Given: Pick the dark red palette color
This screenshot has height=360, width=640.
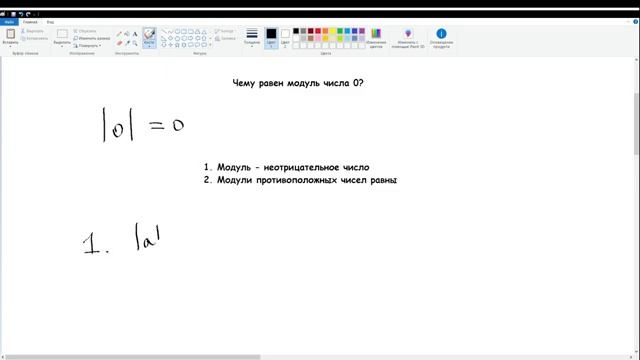Looking at the screenshot, I should click(x=311, y=31).
